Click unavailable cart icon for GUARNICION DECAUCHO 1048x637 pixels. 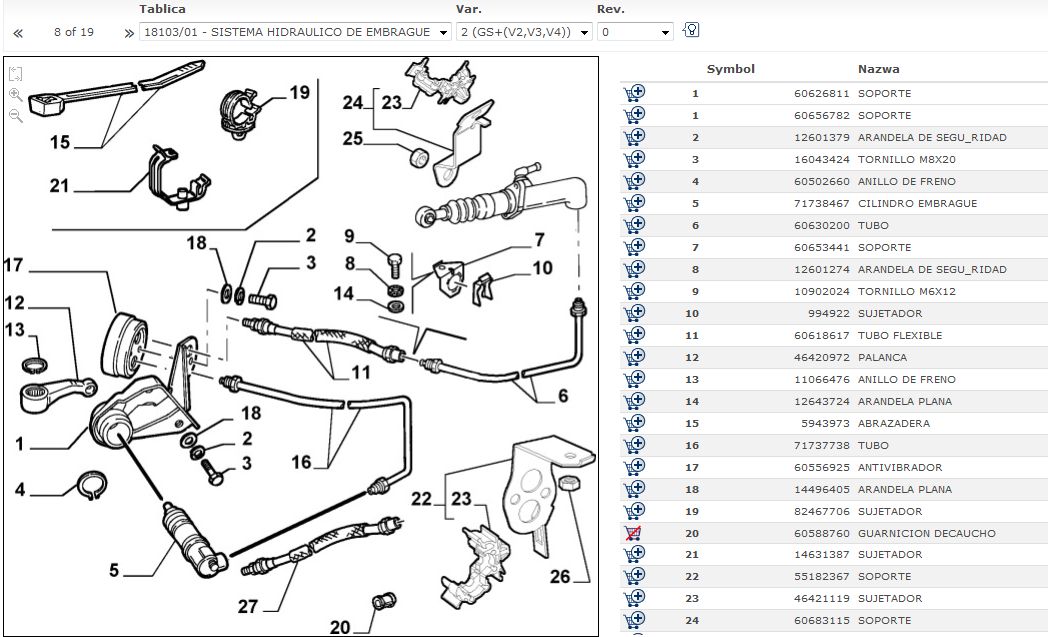pyautogui.click(x=633, y=533)
